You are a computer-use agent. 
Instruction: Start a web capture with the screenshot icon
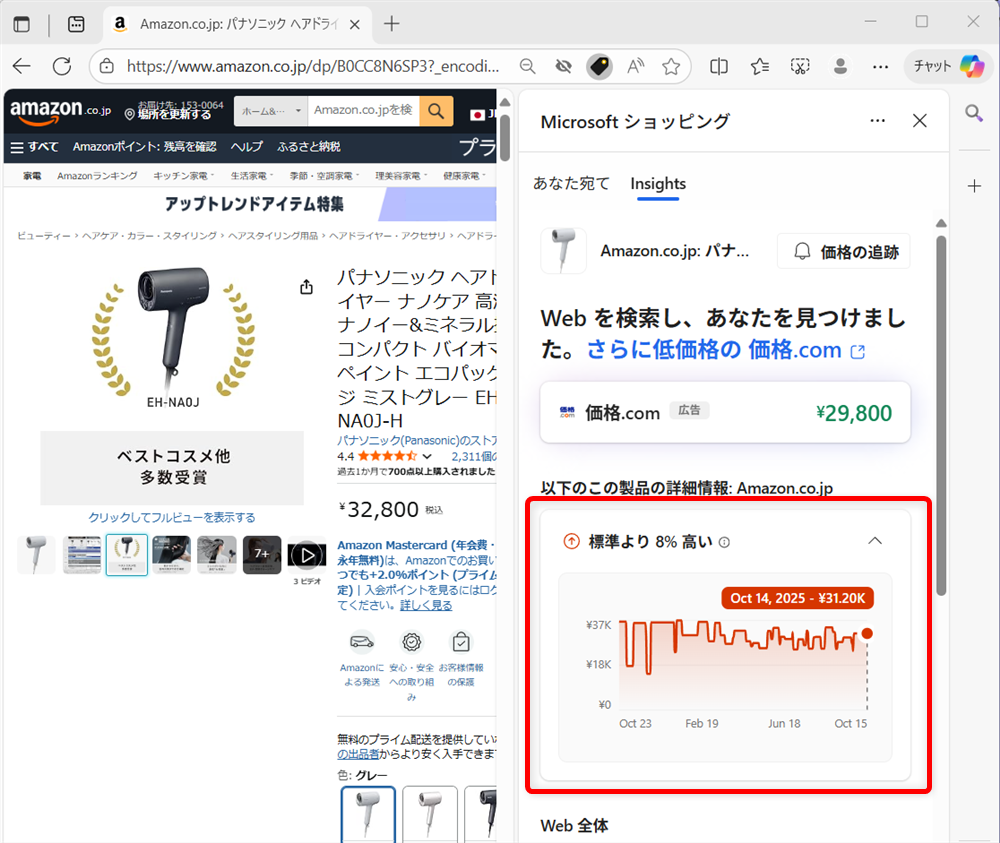pyautogui.click(x=800, y=65)
